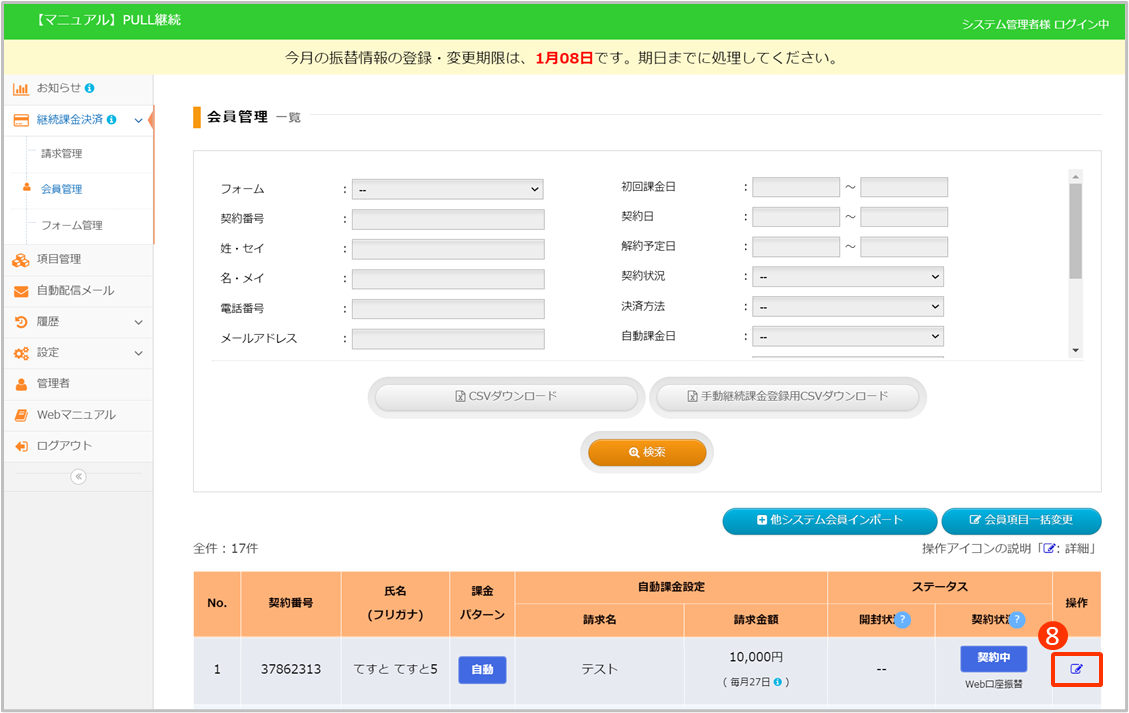1129x713 pixels.
Task: Collapse sidebar with double-chevron icon
Action: click(78, 477)
